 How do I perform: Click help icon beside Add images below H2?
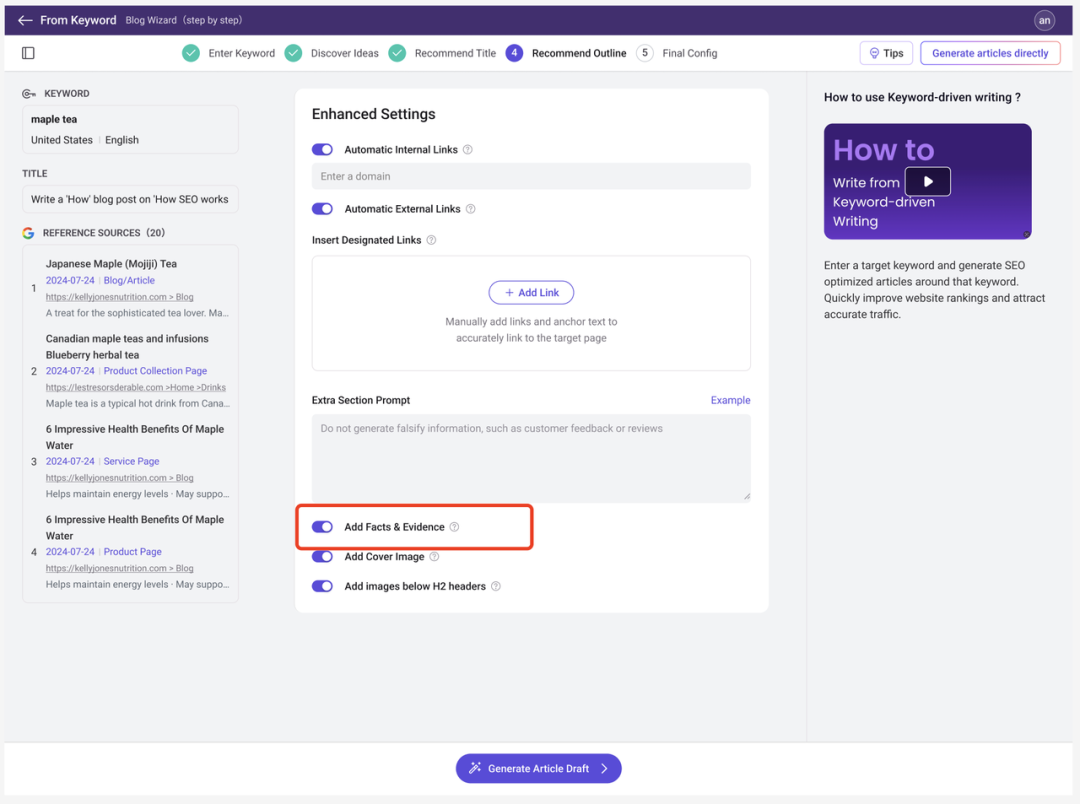point(496,586)
